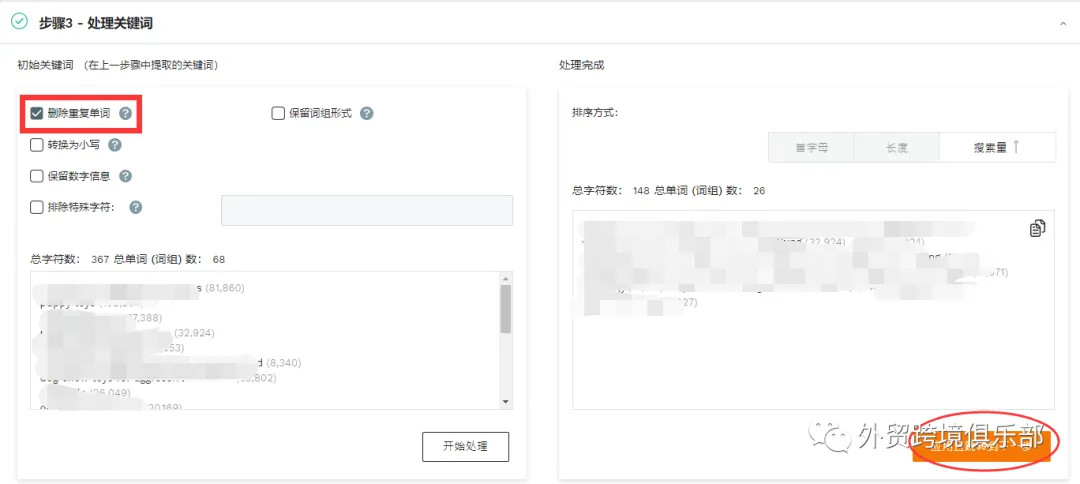Open help icon beside 保留词组形式

367,113
